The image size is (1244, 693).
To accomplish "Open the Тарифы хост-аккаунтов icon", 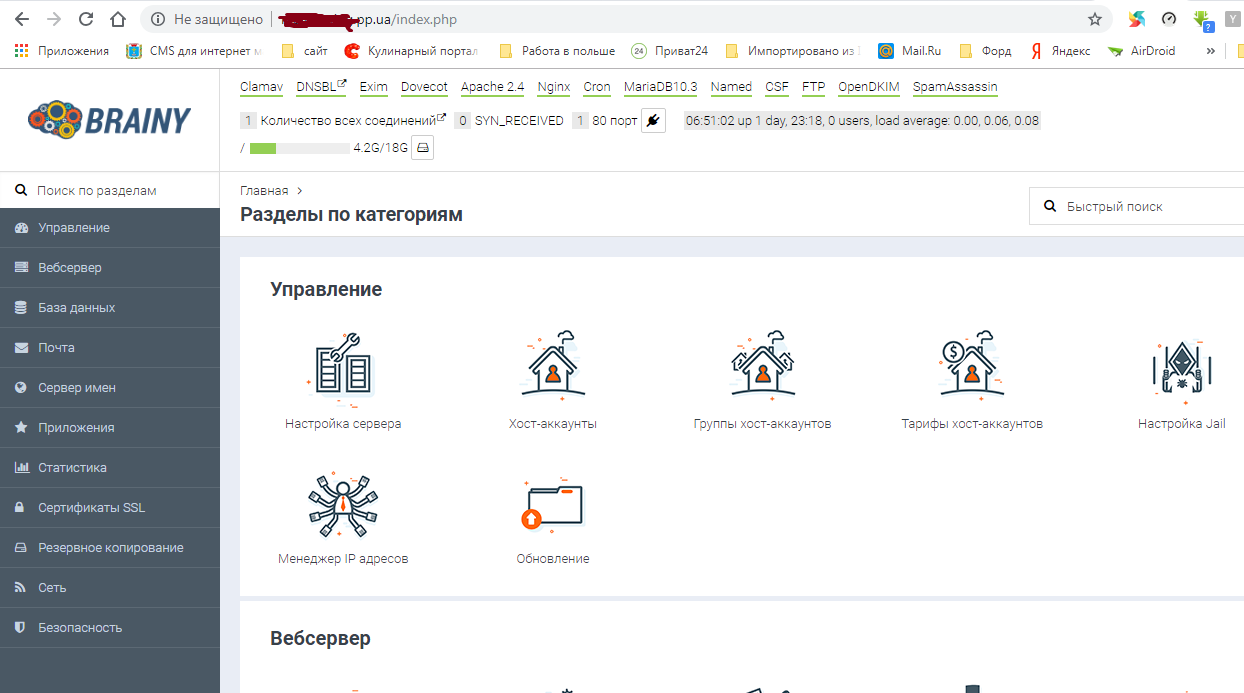I will click(x=971, y=368).
